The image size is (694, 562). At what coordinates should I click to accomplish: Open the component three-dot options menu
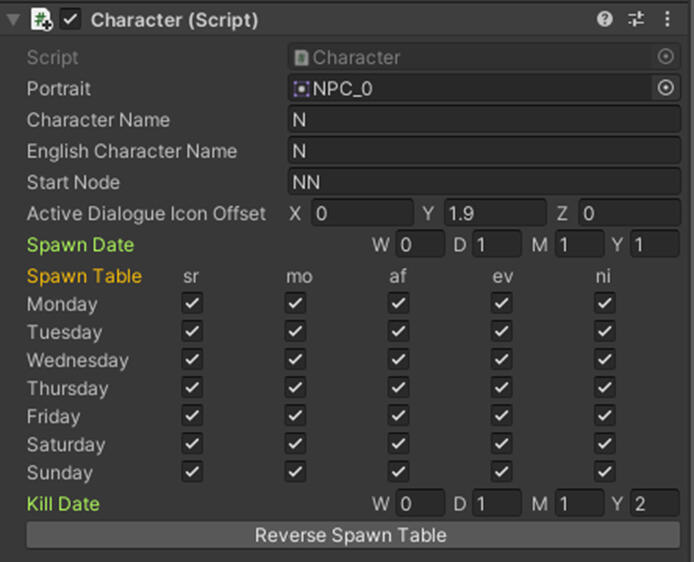(668, 19)
